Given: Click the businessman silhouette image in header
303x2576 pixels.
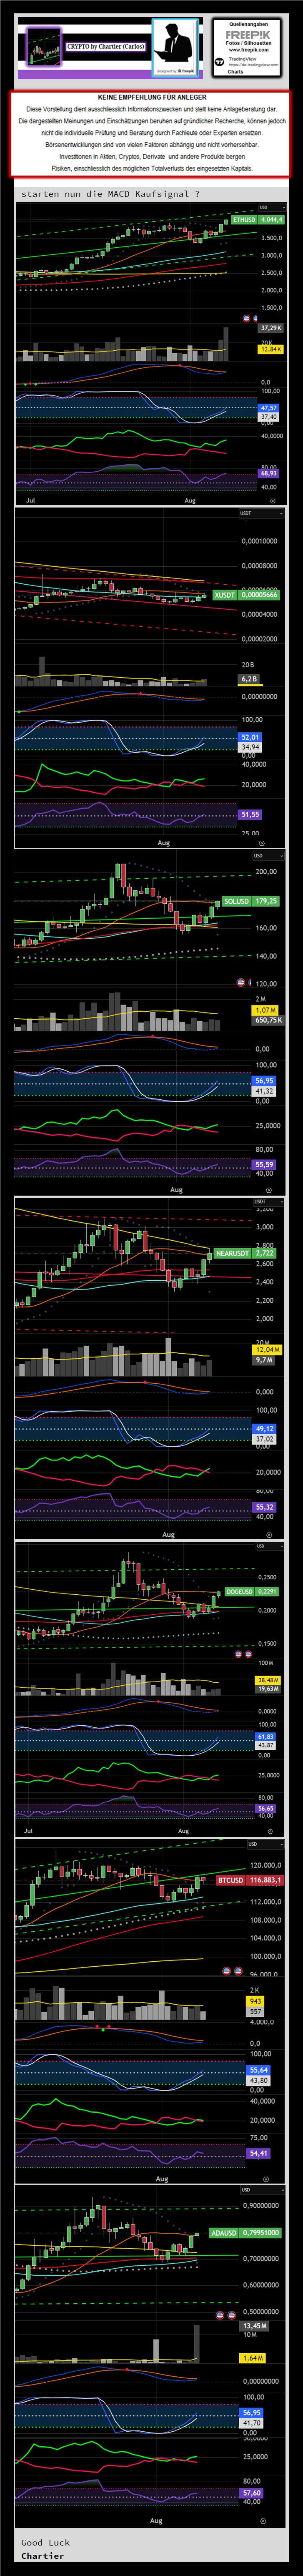Looking at the screenshot, I should pyautogui.click(x=176, y=47).
